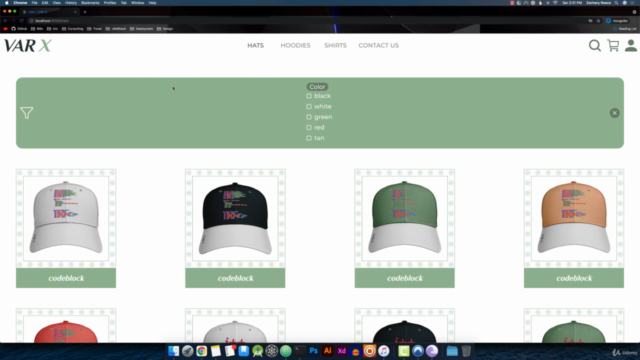Screen dimensions: 640x360
Task: Click the Spotlight search menu bar icon
Action: coord(616,3)
